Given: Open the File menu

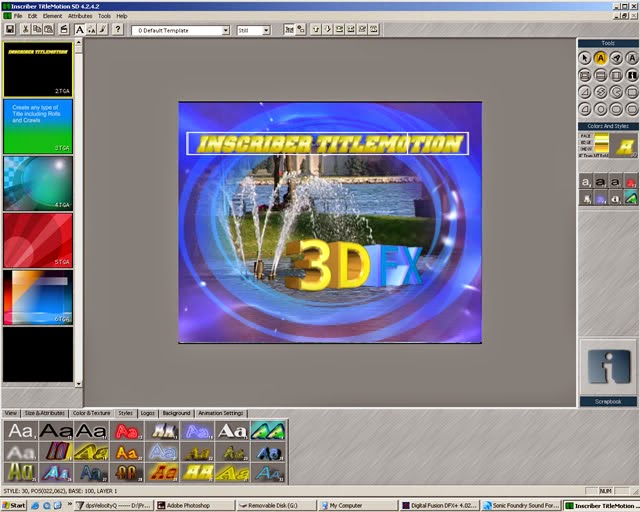Looking at the screenshot, I should click(x=18, y=16).
